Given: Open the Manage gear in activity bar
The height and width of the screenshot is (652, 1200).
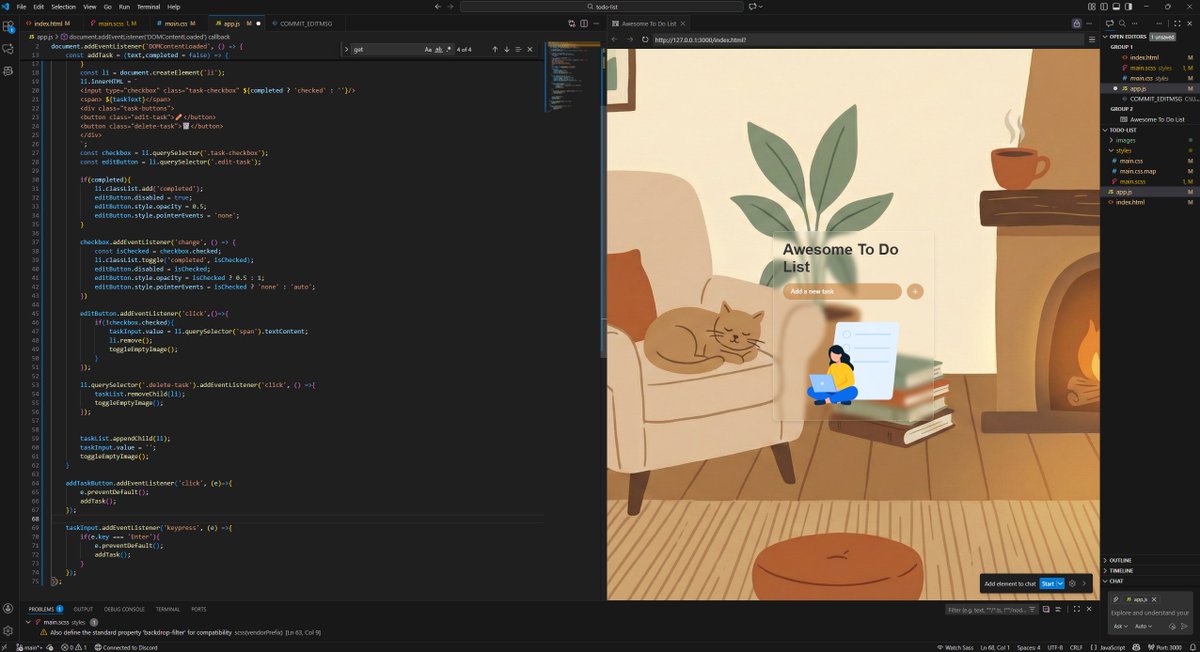Looking at the screenshot, I should 8,631.
